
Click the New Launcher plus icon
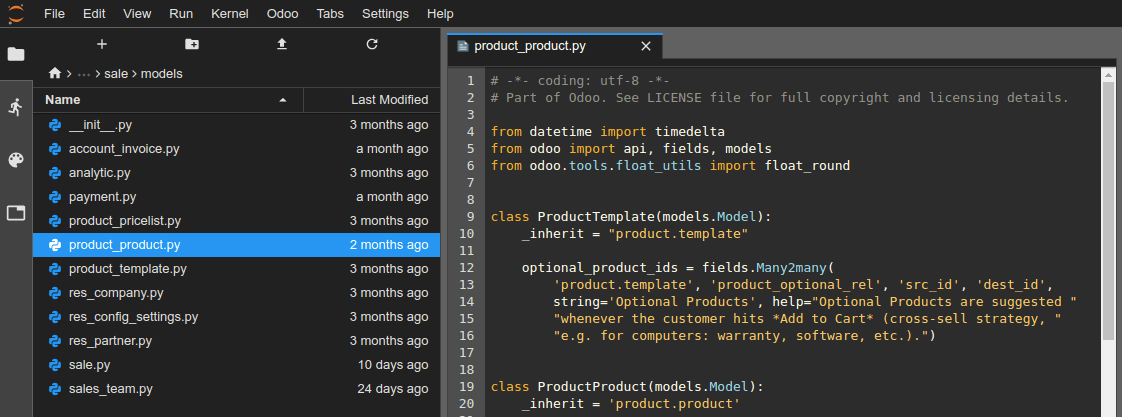click(x=101, y=44)
